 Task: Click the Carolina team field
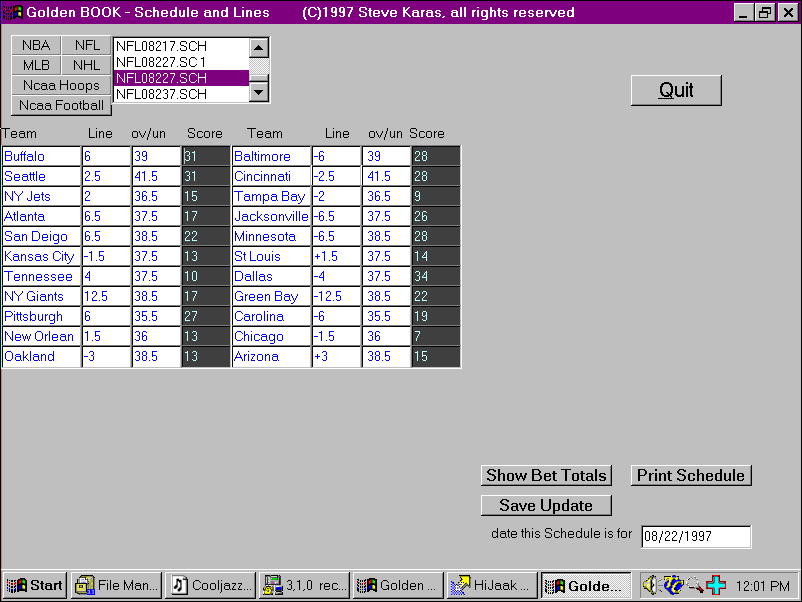click(x=272, y=316)
